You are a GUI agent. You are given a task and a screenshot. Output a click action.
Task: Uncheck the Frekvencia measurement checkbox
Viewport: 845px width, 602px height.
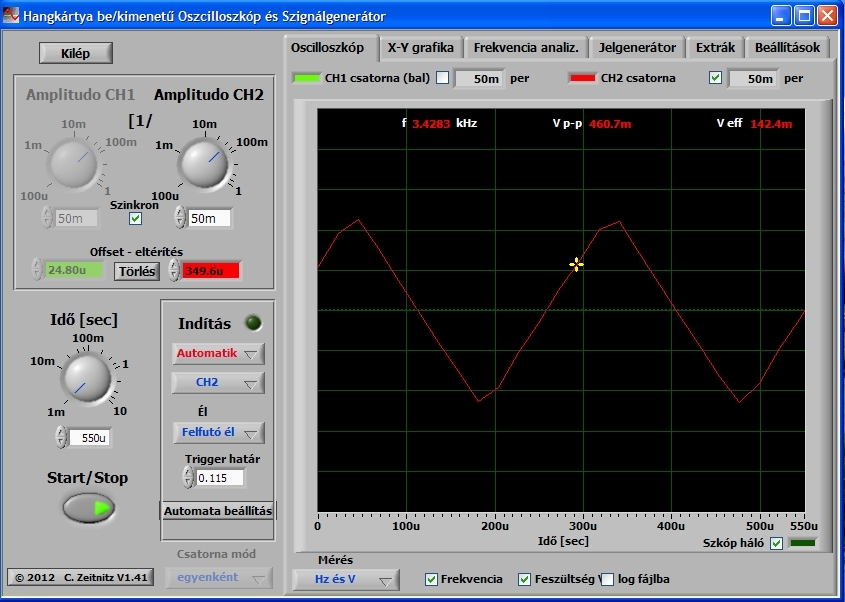tap(431, 579)
